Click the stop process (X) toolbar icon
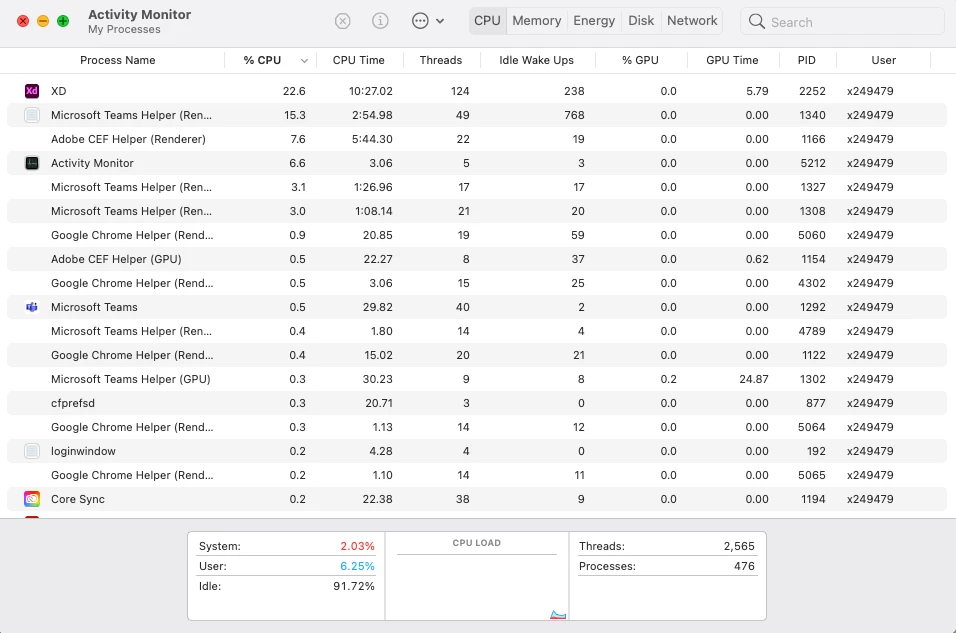956x633 pixels. [x=343, y=21]
